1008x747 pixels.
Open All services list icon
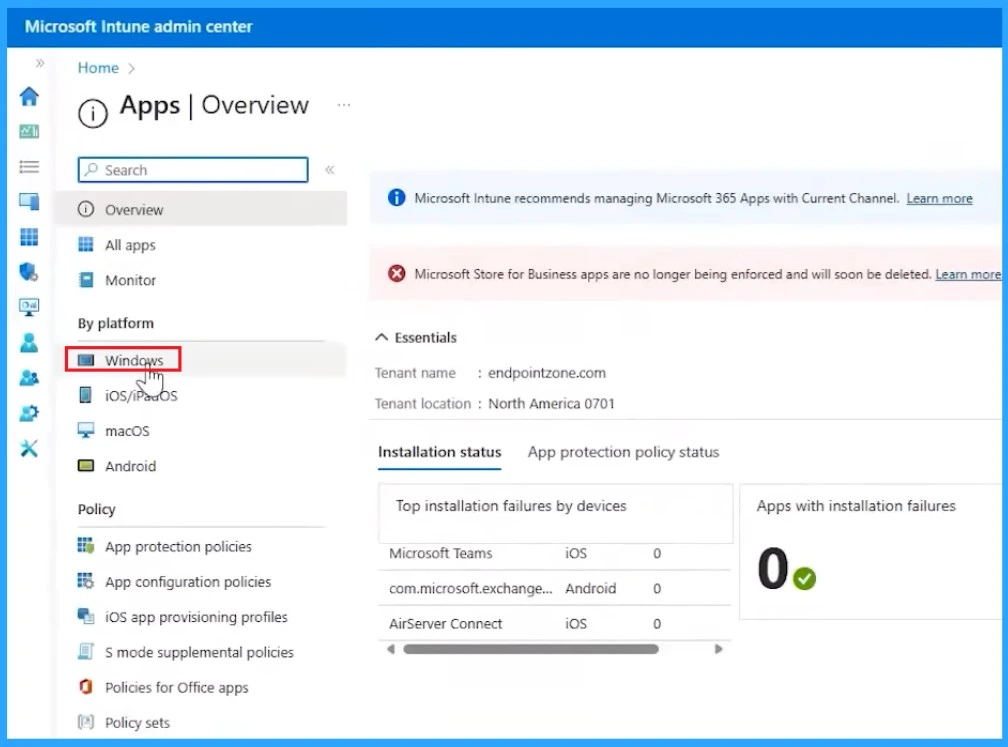point(29,167)
